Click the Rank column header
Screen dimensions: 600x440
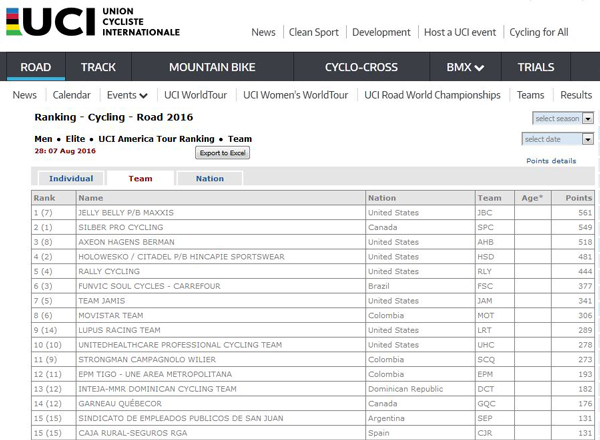54,198
